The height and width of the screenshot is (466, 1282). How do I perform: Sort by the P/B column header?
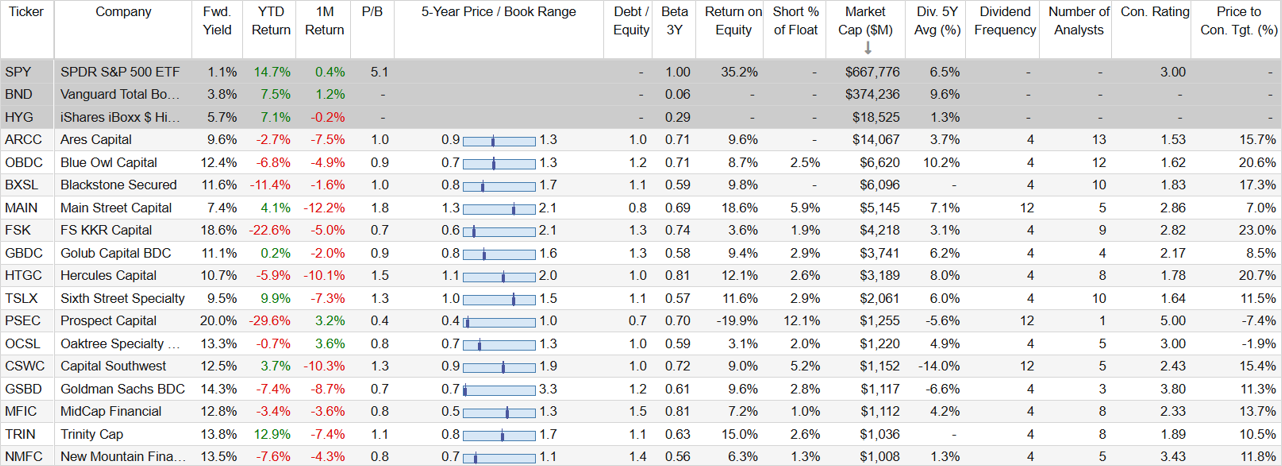[x=373, y=12]
